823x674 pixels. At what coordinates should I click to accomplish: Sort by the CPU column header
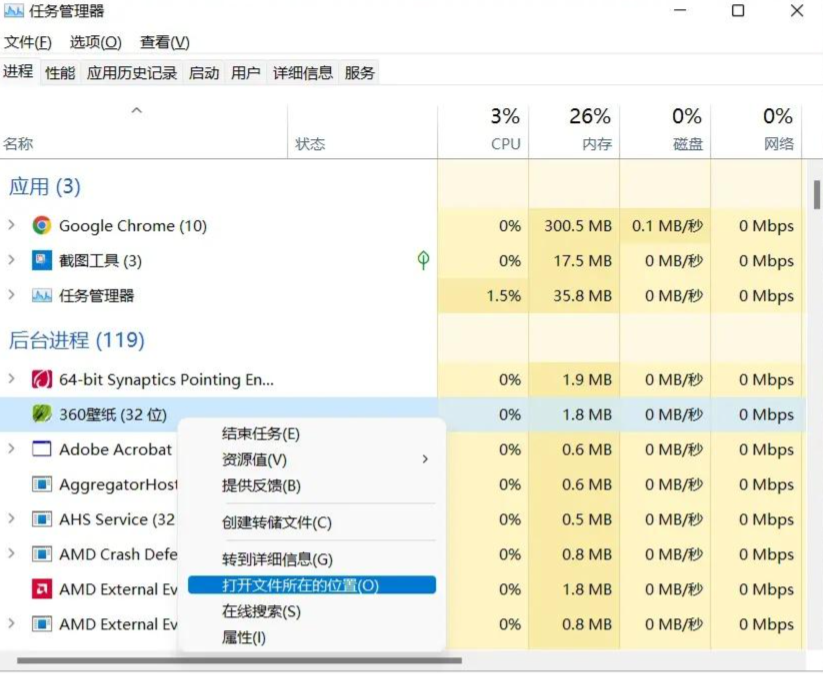coord(505,130)
